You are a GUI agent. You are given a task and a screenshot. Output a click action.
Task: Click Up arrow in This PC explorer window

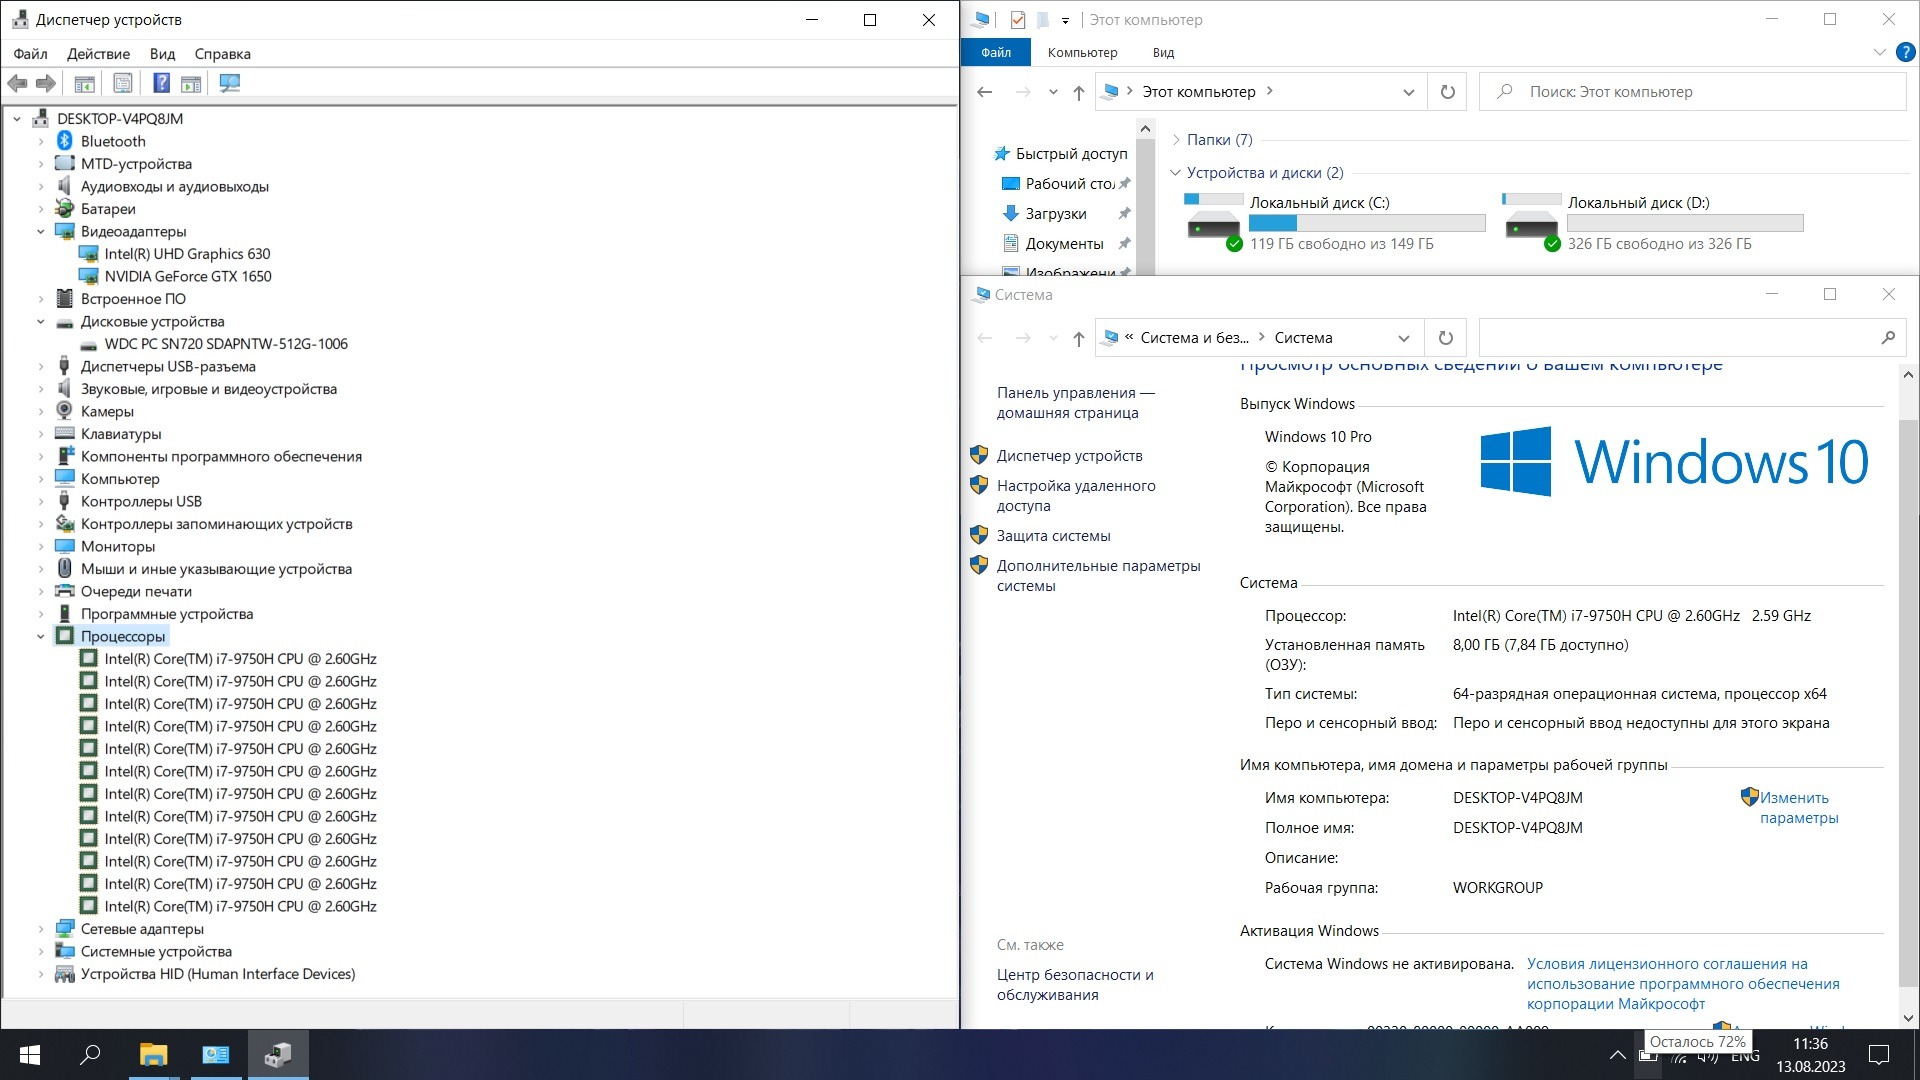[x=1078, y=92]
